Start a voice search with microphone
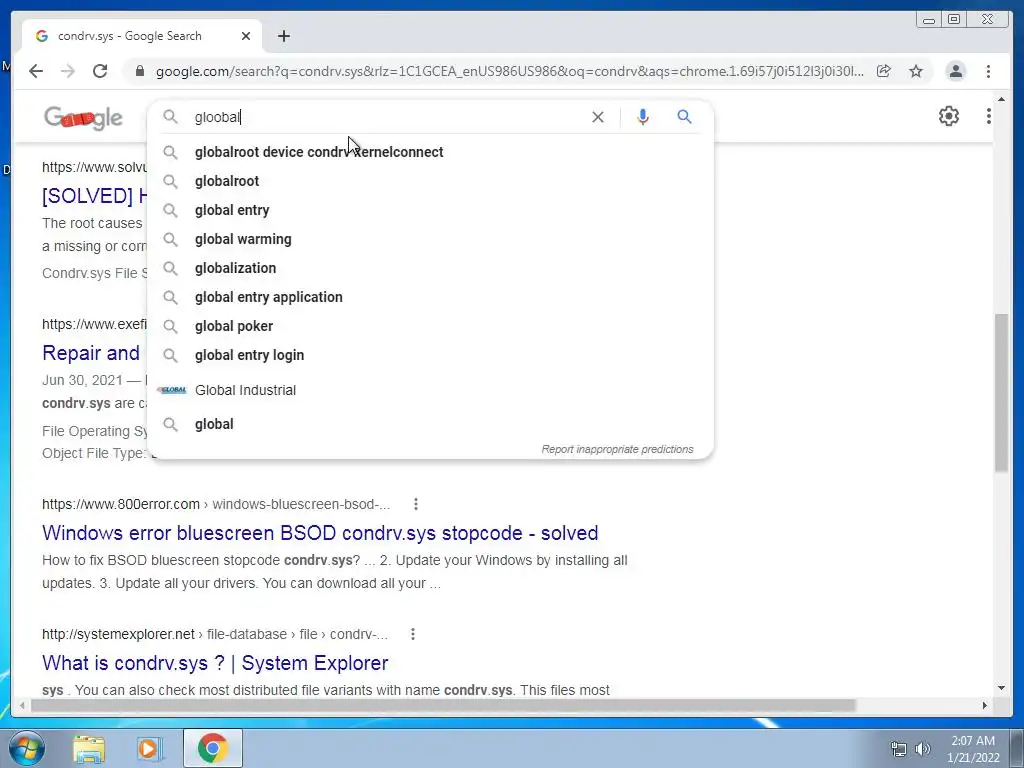The width and height of the screenshot is (1024, 768). click(643, 117)
